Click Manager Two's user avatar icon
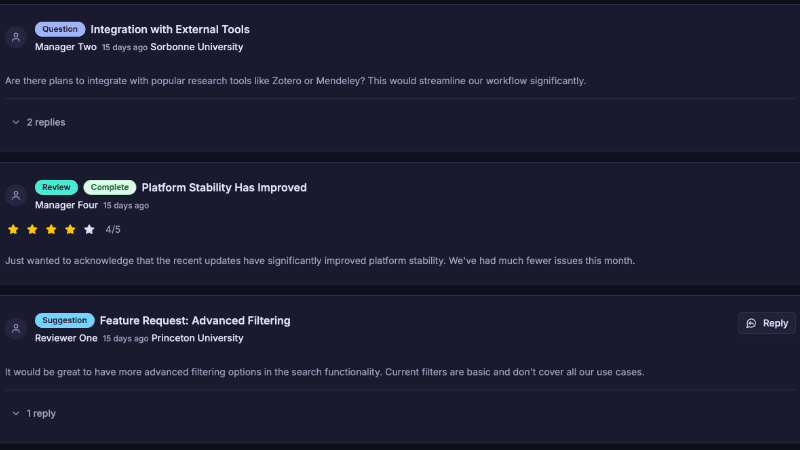The width and height of the screenshot is (800, 450). 16,37
